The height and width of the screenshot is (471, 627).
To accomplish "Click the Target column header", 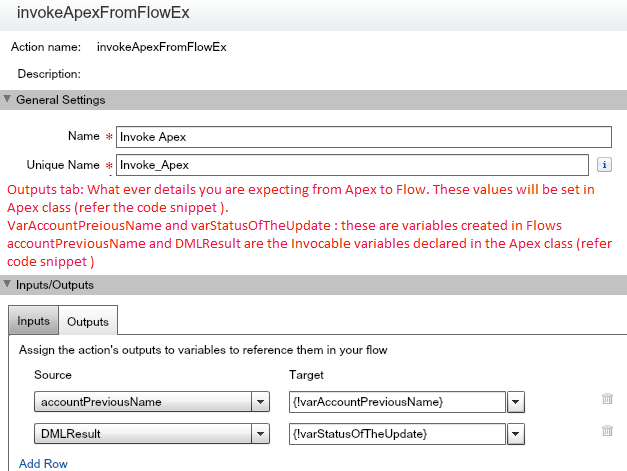I will tap(306, 375).
